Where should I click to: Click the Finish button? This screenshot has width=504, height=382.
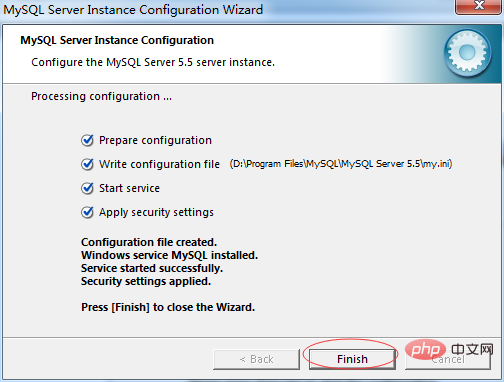(352, 359)
